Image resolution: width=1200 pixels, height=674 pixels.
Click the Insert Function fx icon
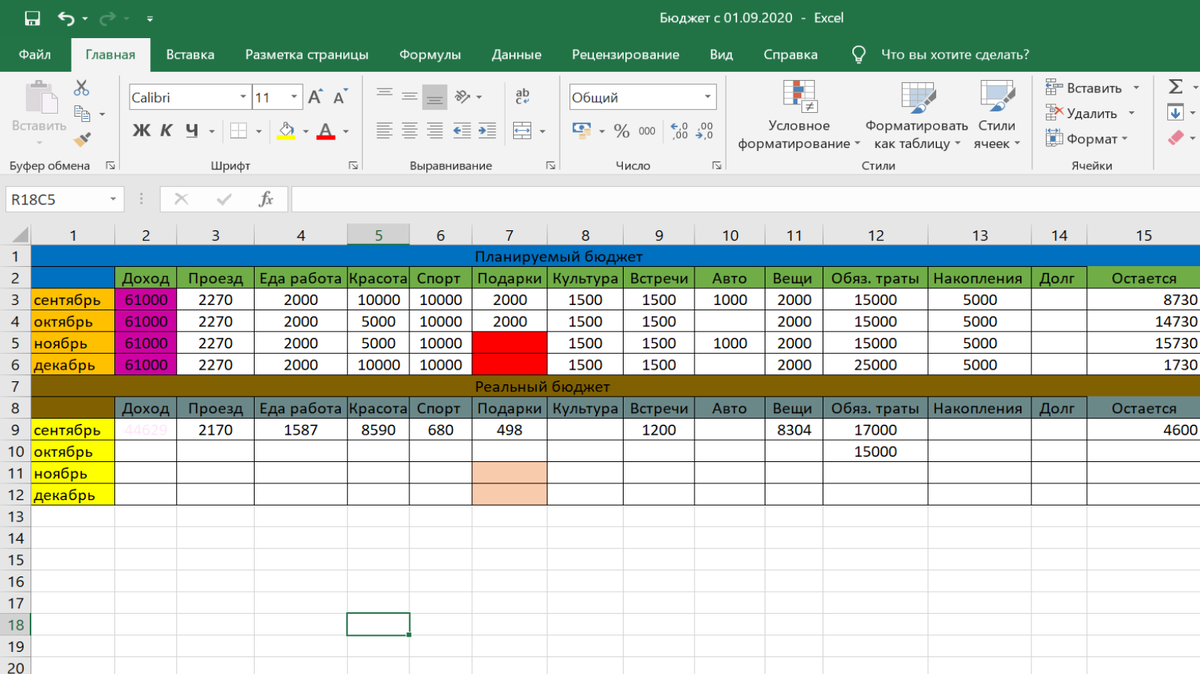[x=266, y=199]
